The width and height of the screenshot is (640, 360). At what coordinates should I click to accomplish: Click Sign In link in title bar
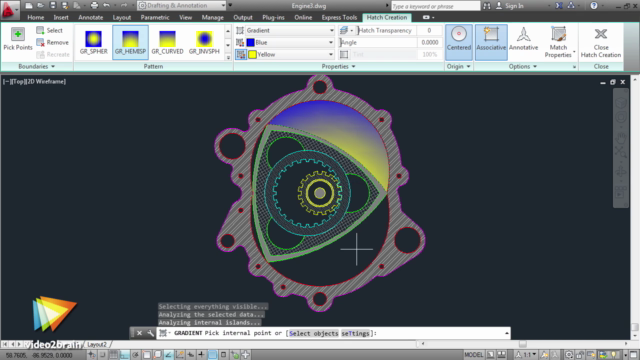514,6
